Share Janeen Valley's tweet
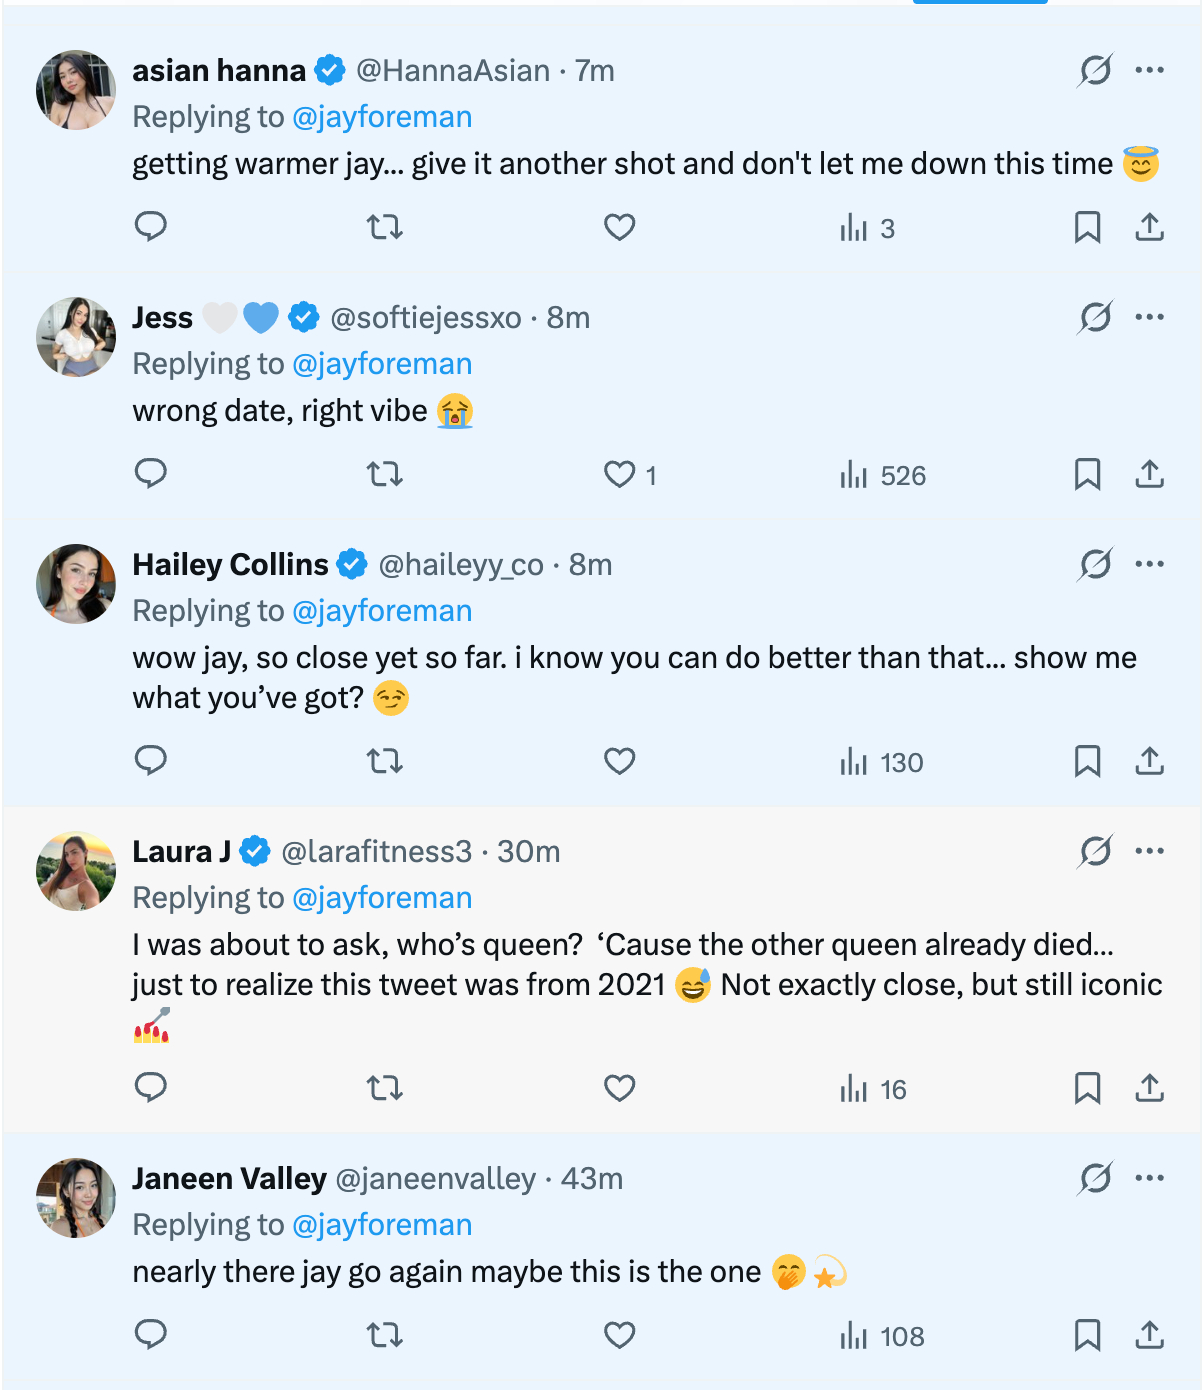The image size is (1202, 1390). [x=1150, y=1335]
